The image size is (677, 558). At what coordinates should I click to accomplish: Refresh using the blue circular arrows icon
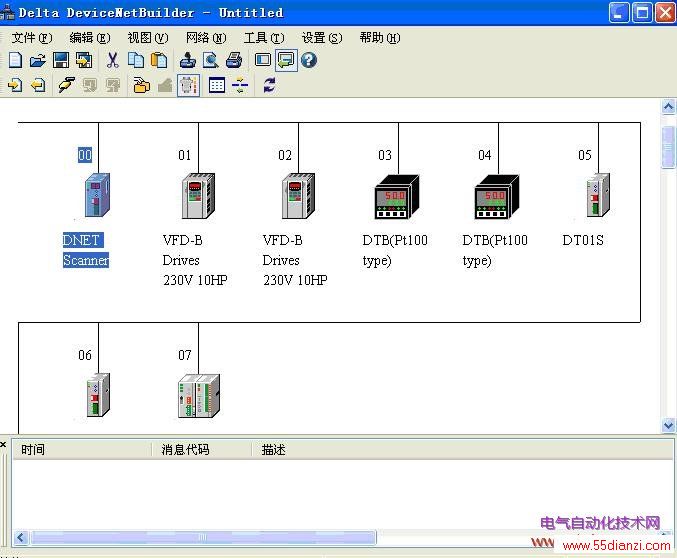[269, 85]
